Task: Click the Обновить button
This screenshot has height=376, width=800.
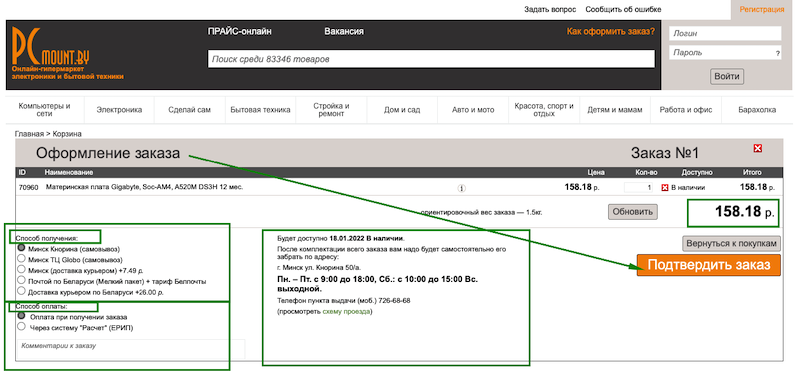Action: click(633, 212)
